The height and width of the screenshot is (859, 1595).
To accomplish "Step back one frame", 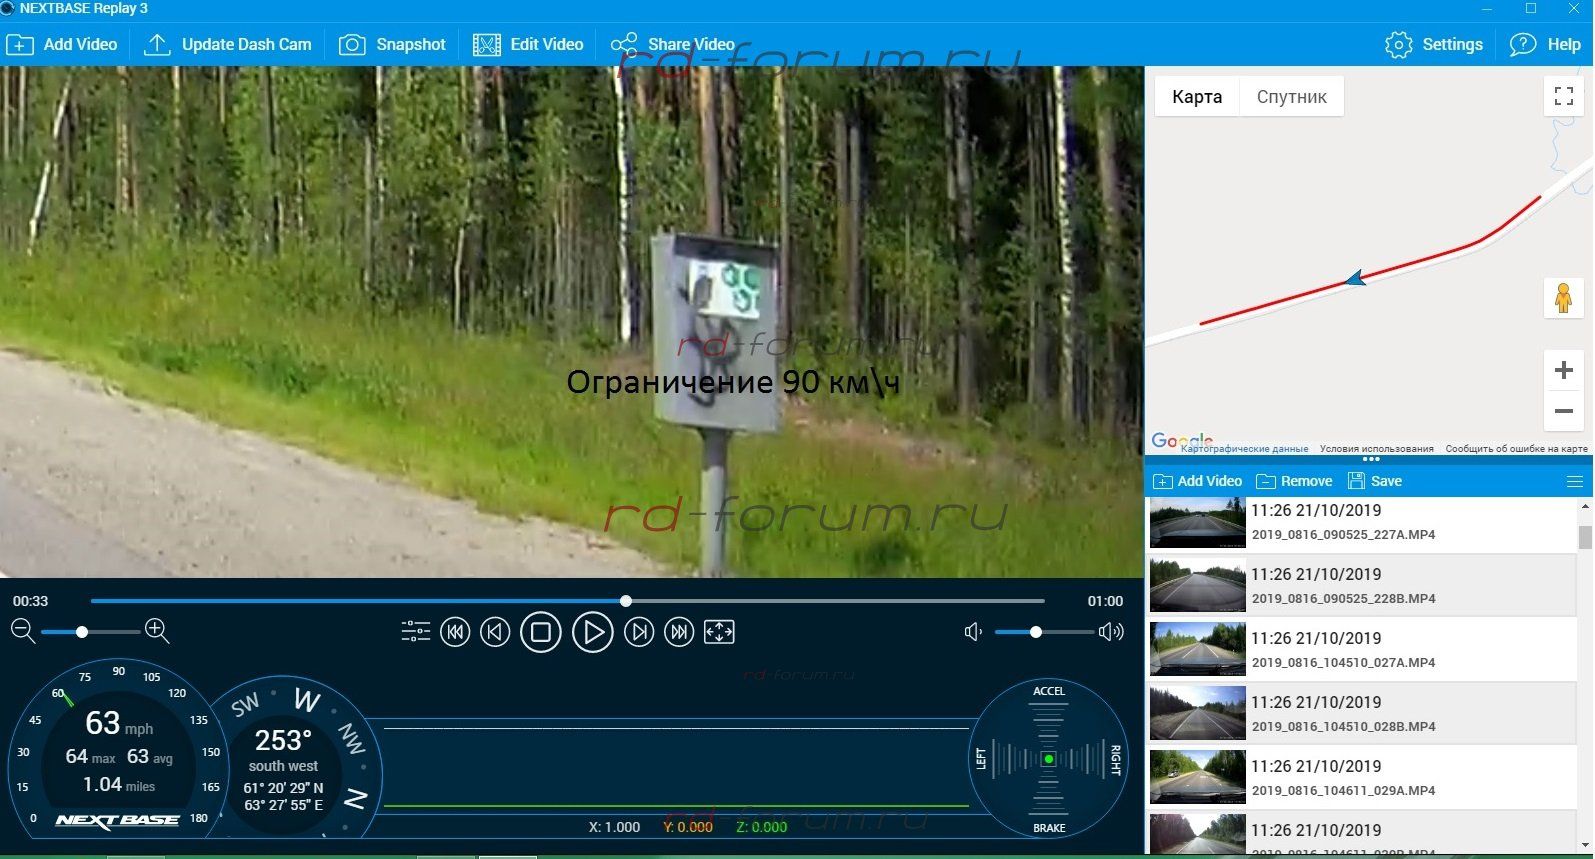I will [x=495, y=632].
